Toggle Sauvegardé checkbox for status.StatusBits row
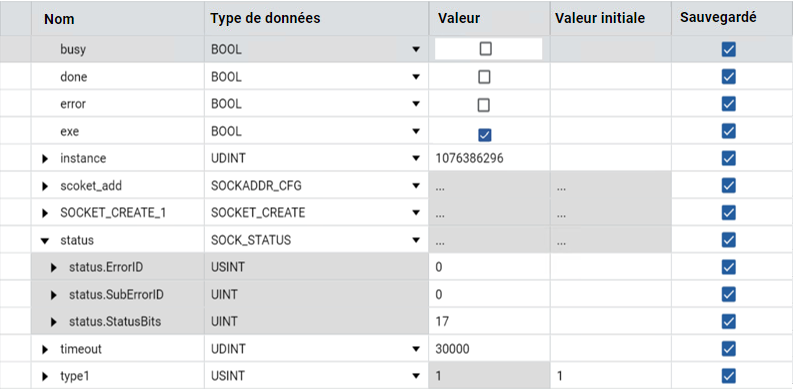This screenshot has width=794, height=389. coord(729,321)
